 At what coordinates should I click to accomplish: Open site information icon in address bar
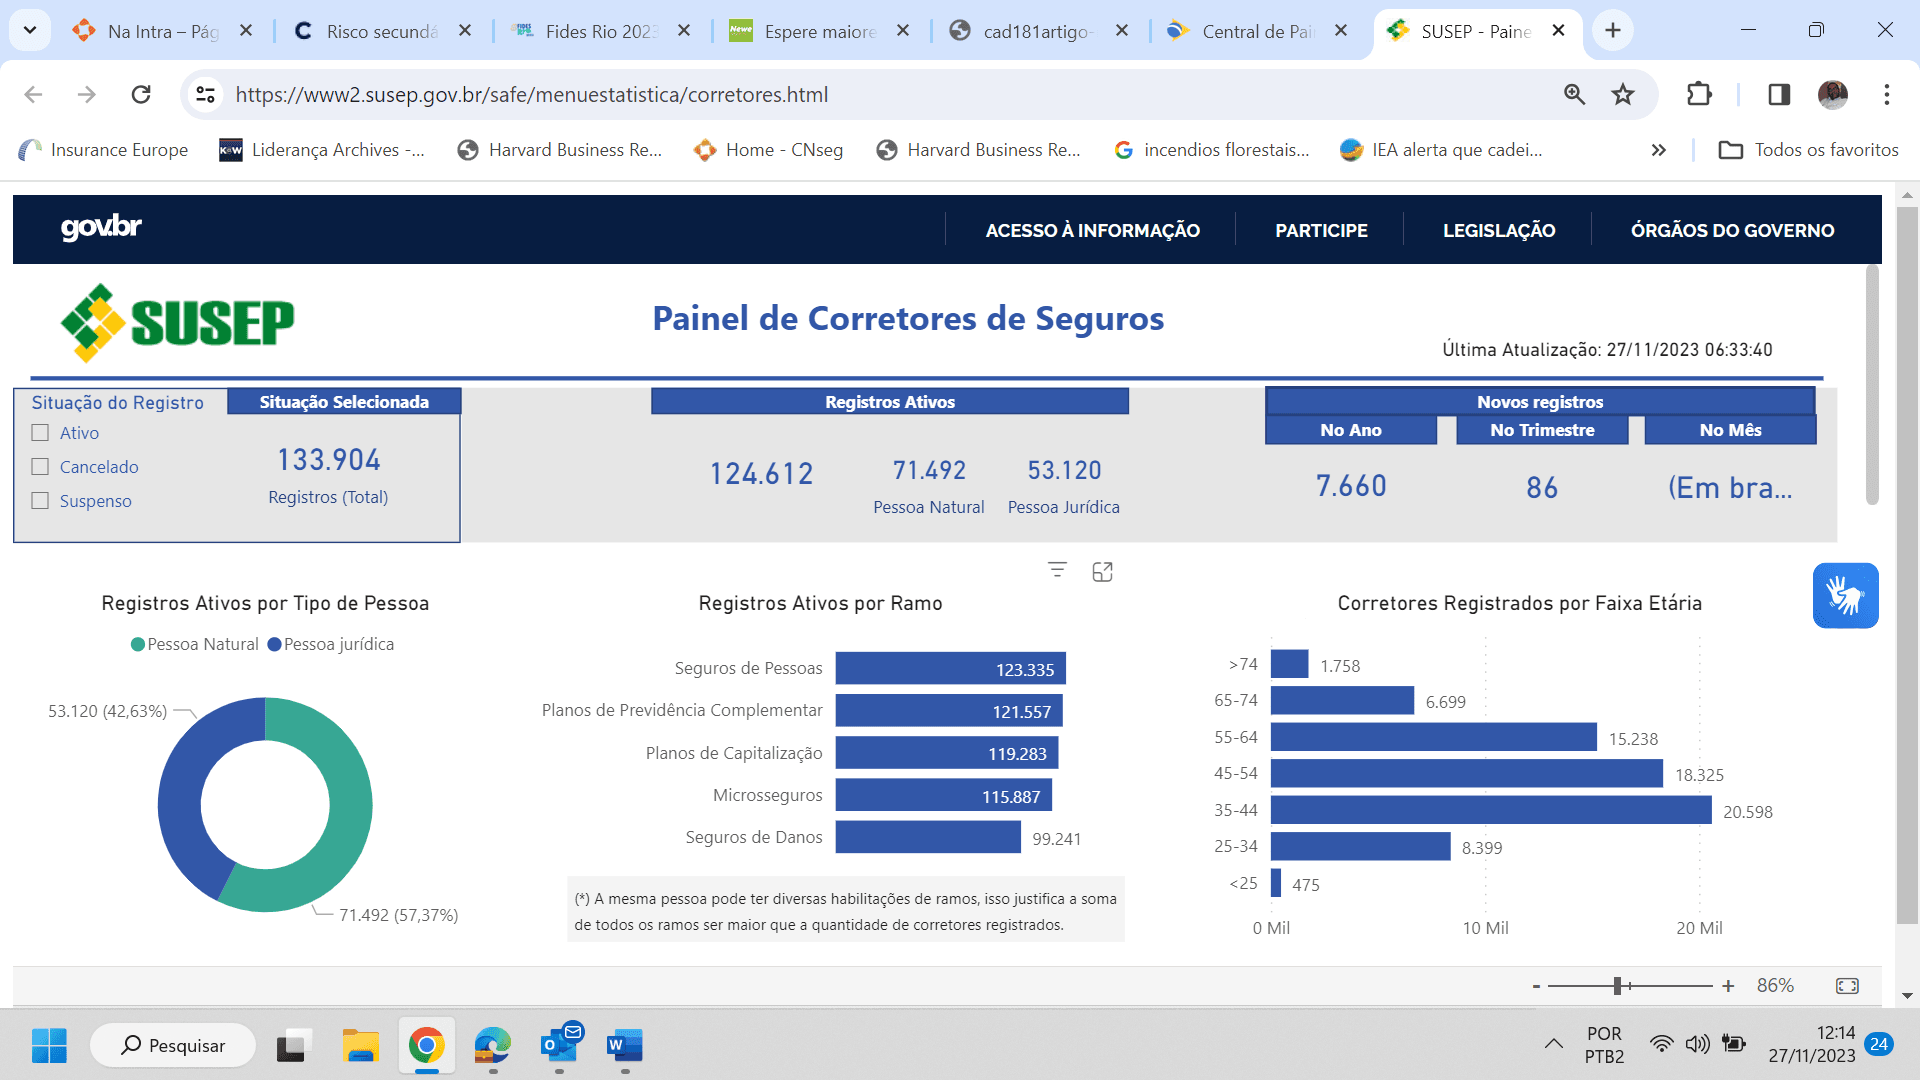[205, 94]
